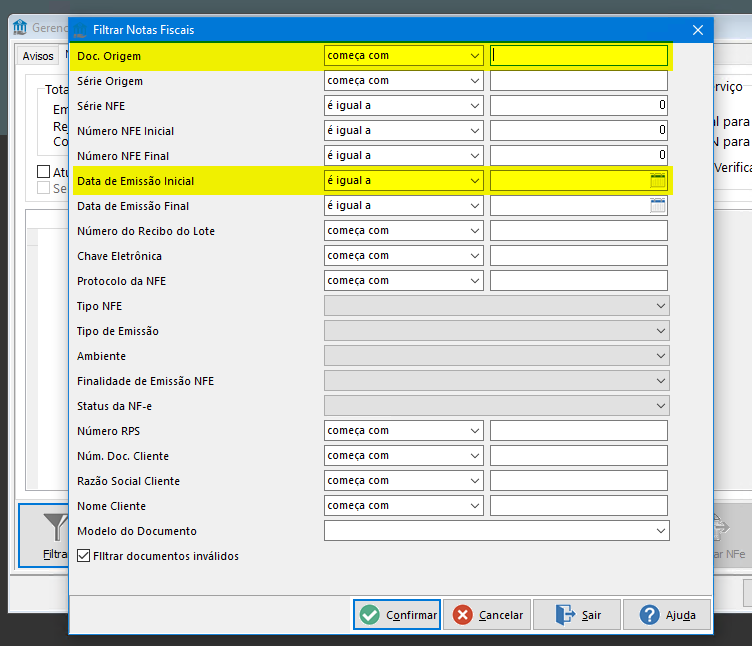Image resolution: width=752 pixels, height=646 pixels.
Task: Open Número NFE Final operator dropdown
Action: pos(403,155)
